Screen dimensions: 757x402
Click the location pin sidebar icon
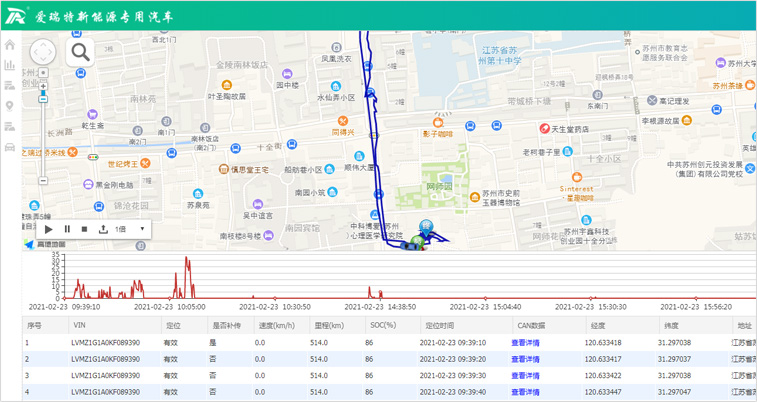pos(10,106)
